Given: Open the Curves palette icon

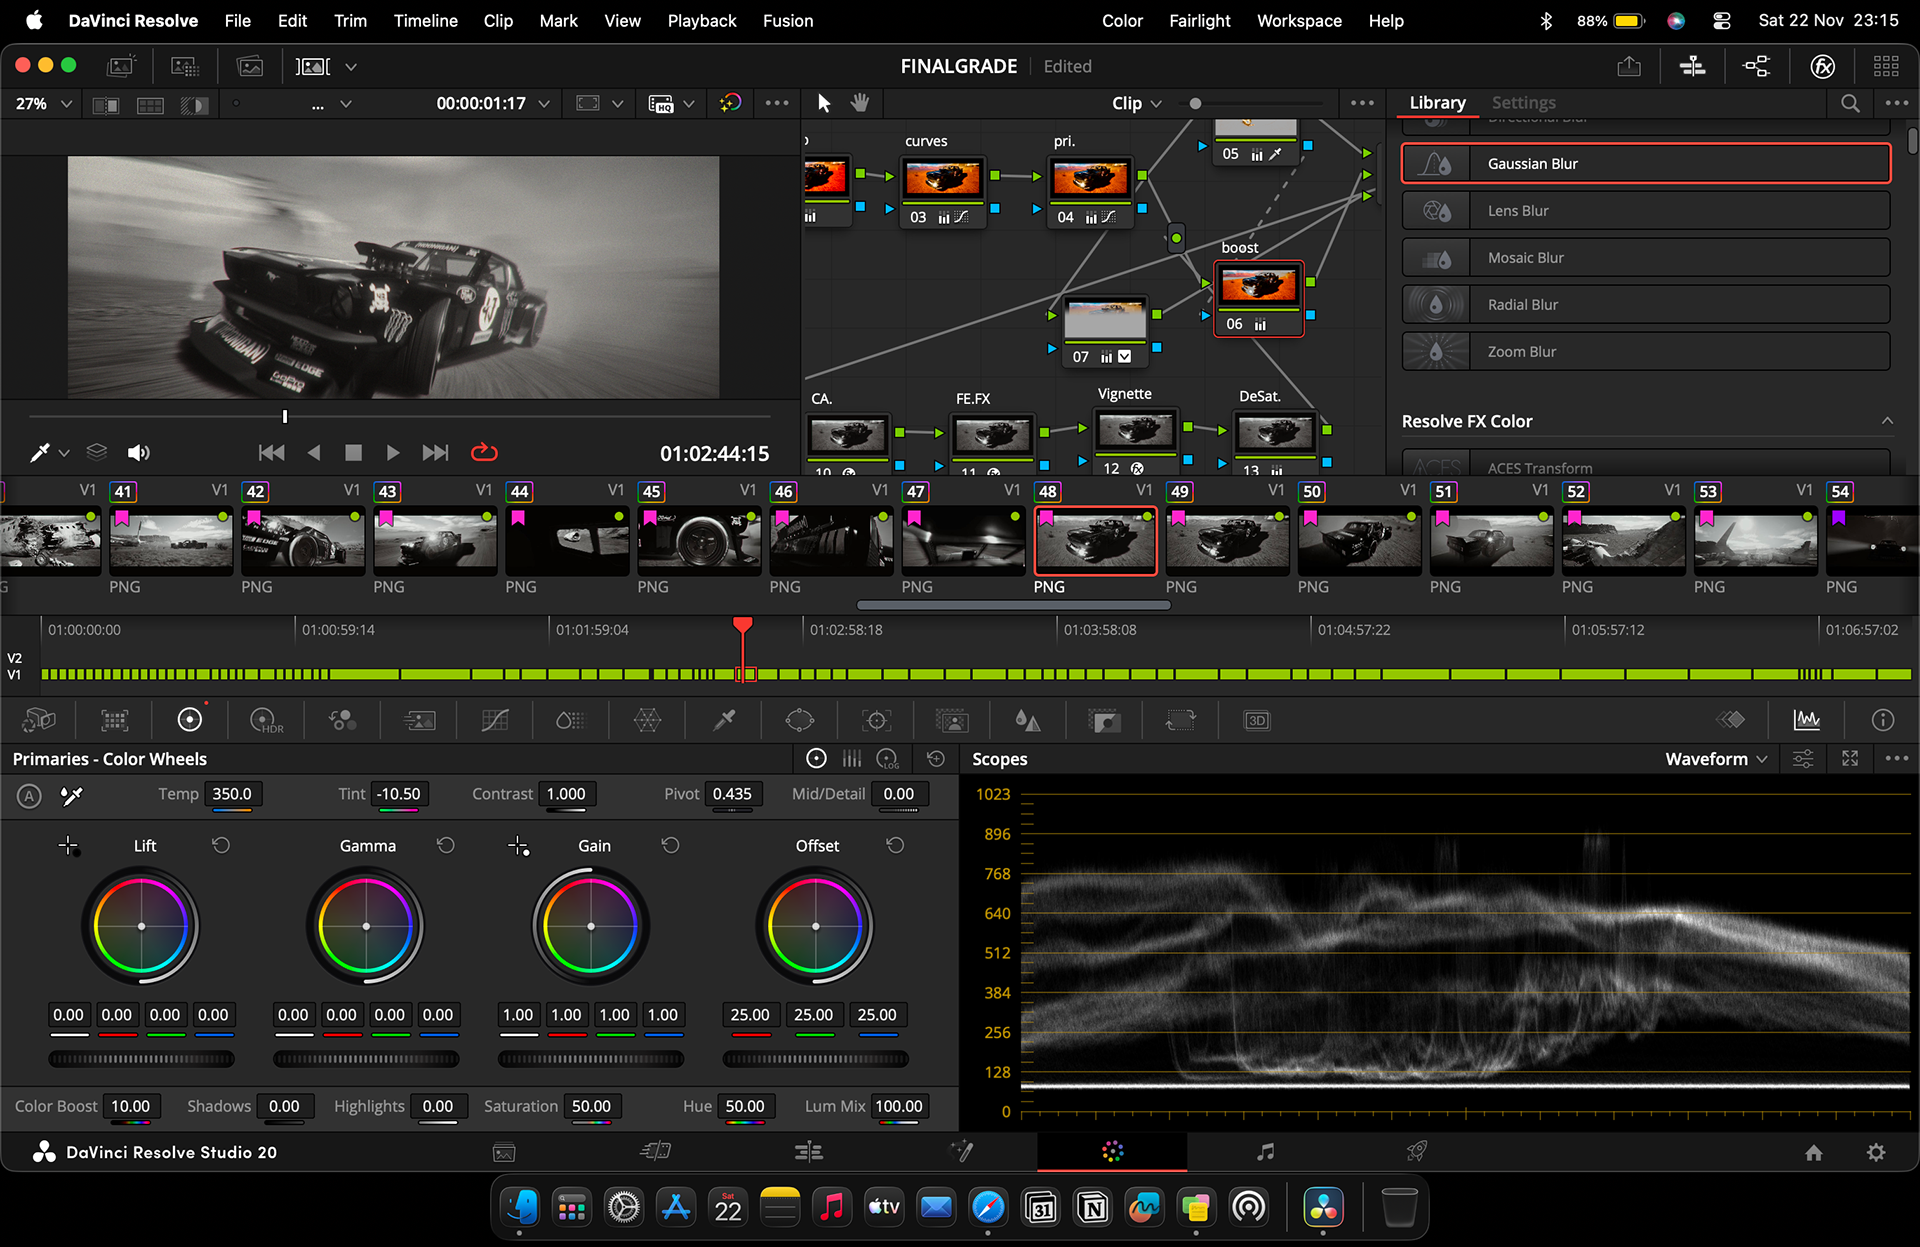Looking at the screenshot, I should coord(495,720).
